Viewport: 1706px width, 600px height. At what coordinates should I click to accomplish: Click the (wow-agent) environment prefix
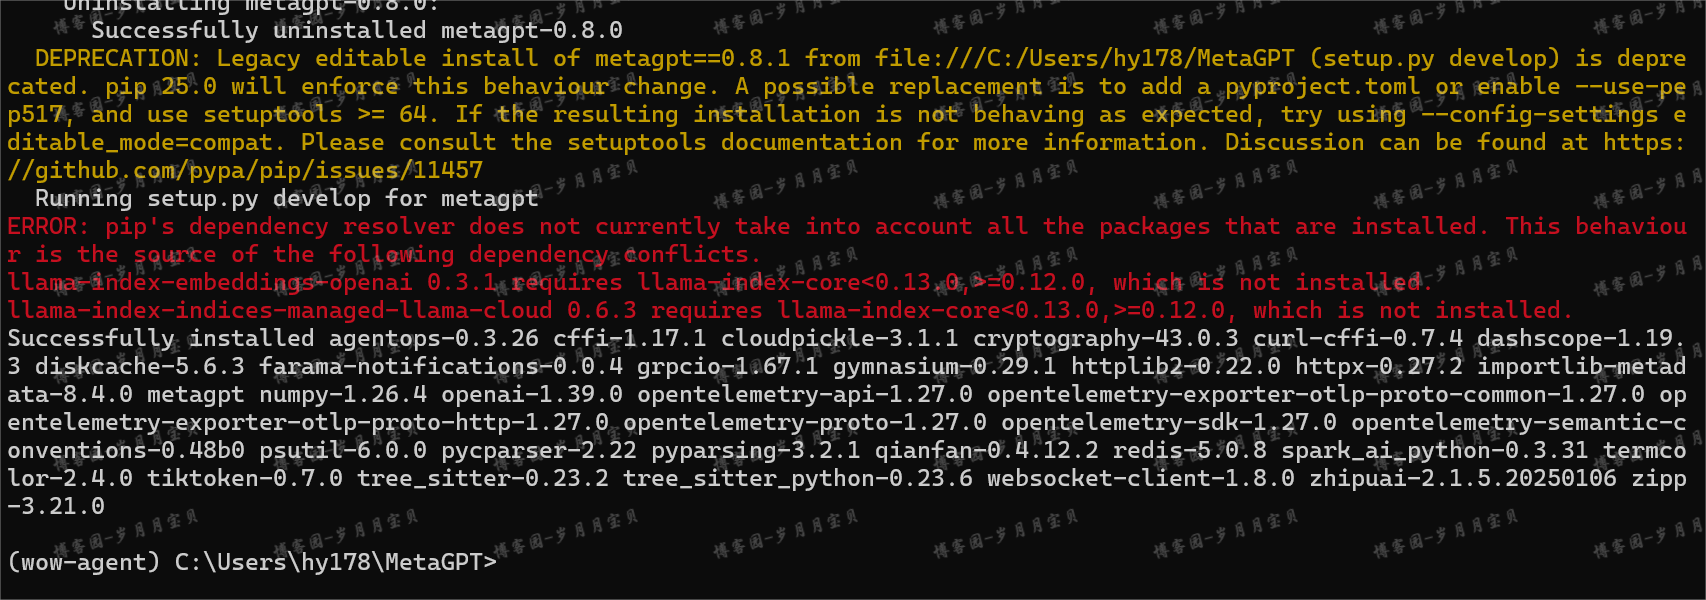[84, 562]
